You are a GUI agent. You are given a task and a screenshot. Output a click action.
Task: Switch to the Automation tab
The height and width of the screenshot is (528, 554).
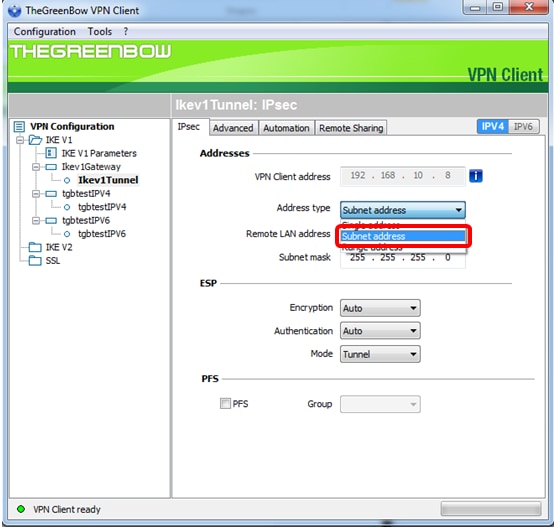coord(286,128)
